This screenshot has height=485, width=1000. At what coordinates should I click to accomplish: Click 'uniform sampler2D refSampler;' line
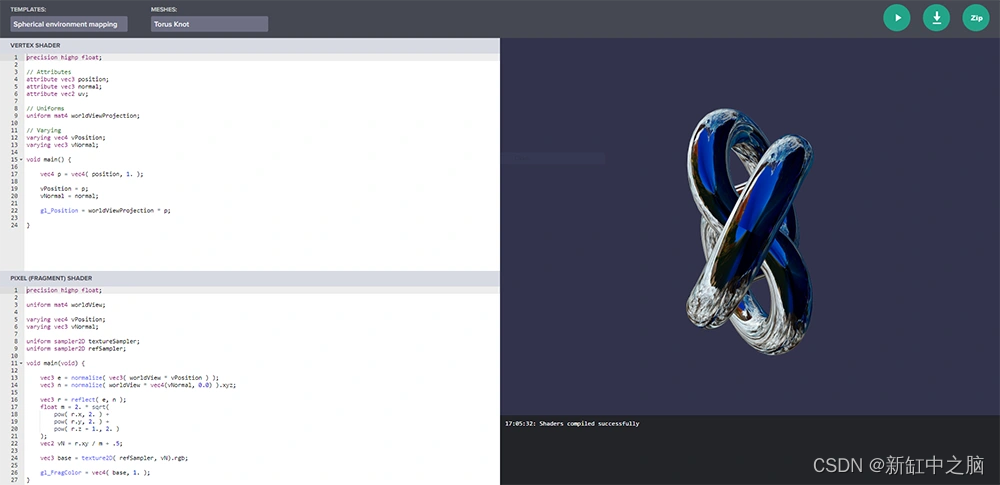tap(76, 348)
